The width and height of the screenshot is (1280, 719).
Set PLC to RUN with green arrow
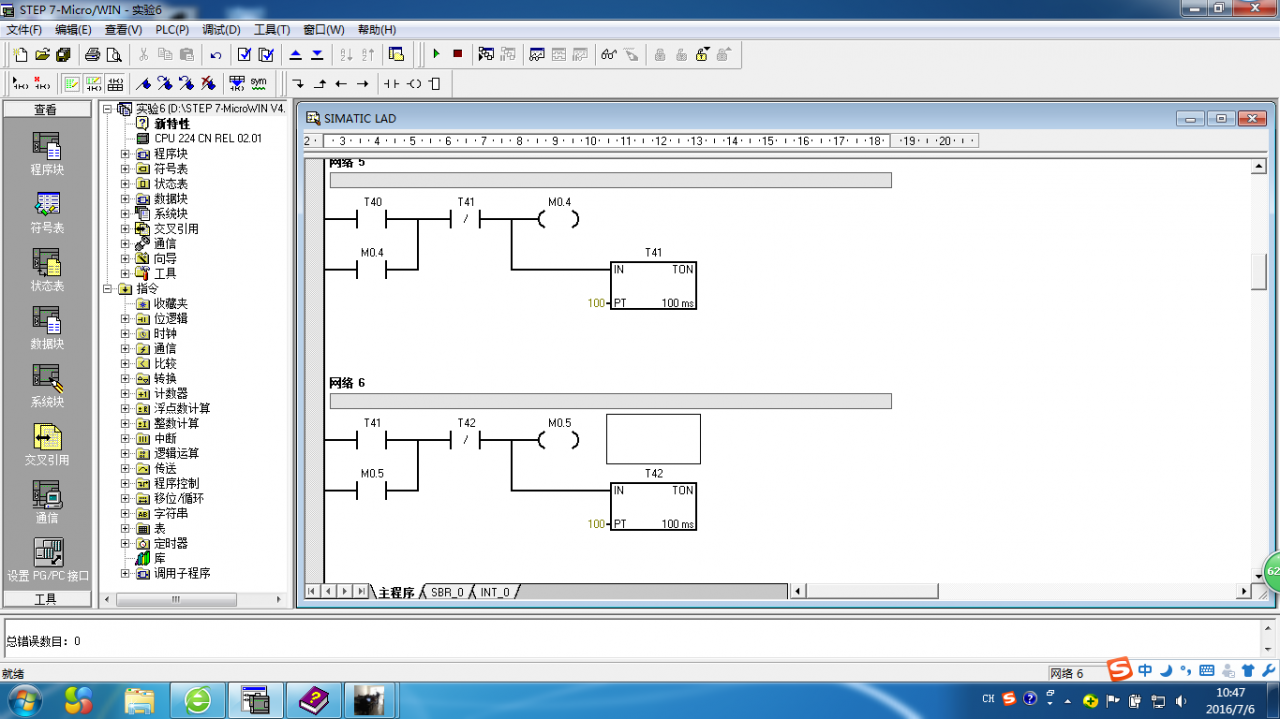tap(436, 54)
